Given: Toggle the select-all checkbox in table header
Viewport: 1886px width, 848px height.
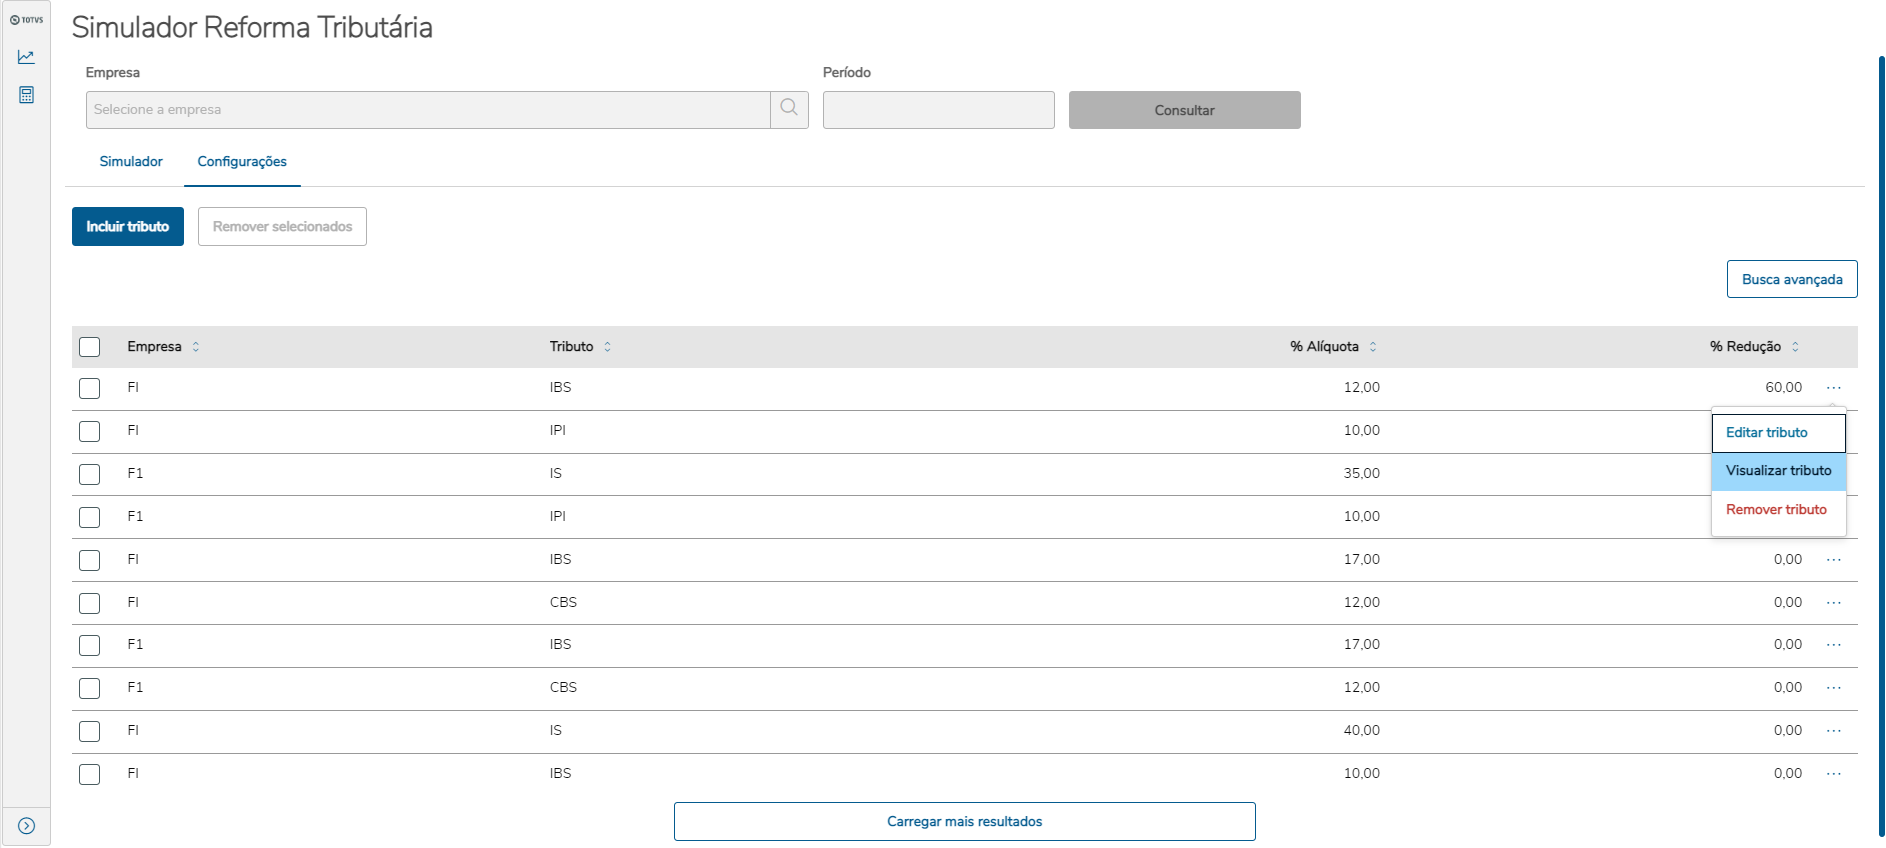Looking at the screenshot, I should click(90, 347).
